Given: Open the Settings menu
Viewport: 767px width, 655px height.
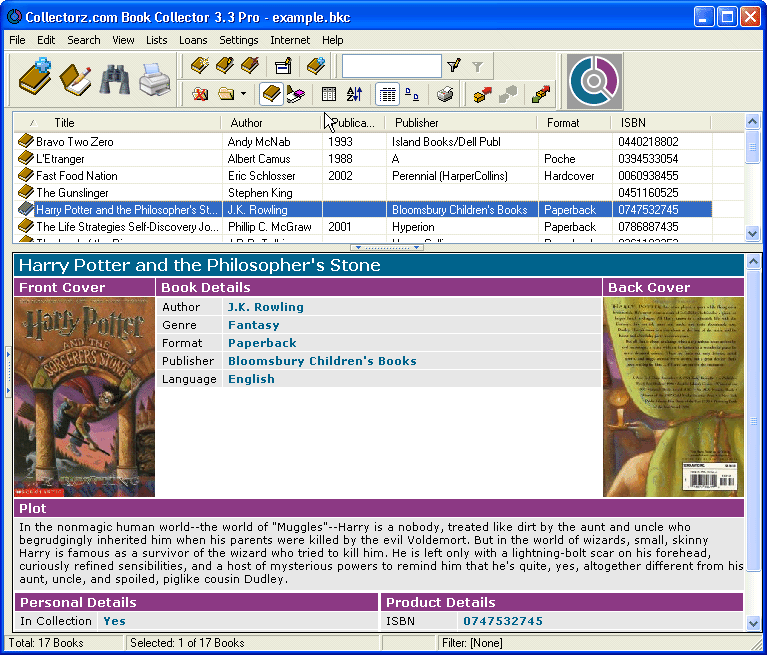Looking at the screenshot, I should [x=239, y=40].
